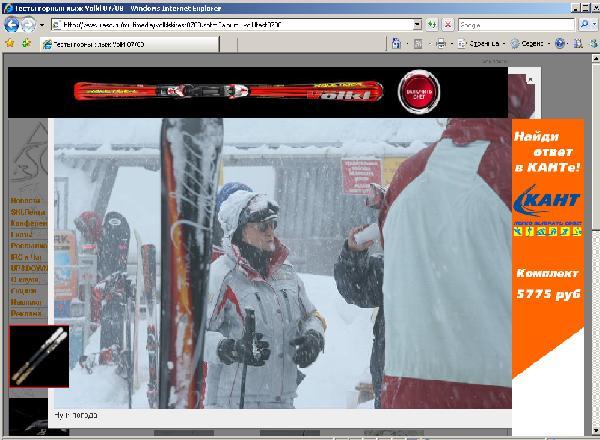600x440 pixels.
Task: Click the 'Найди ответ в КАНТе!' ad text
Action: point(547,152)
